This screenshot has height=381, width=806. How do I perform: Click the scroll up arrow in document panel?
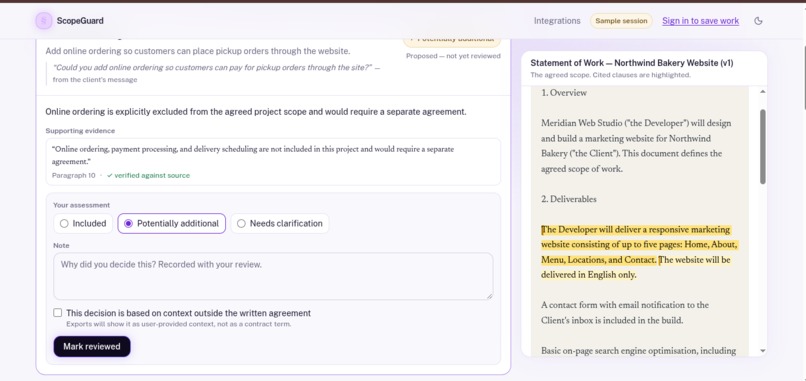[763, 92]
